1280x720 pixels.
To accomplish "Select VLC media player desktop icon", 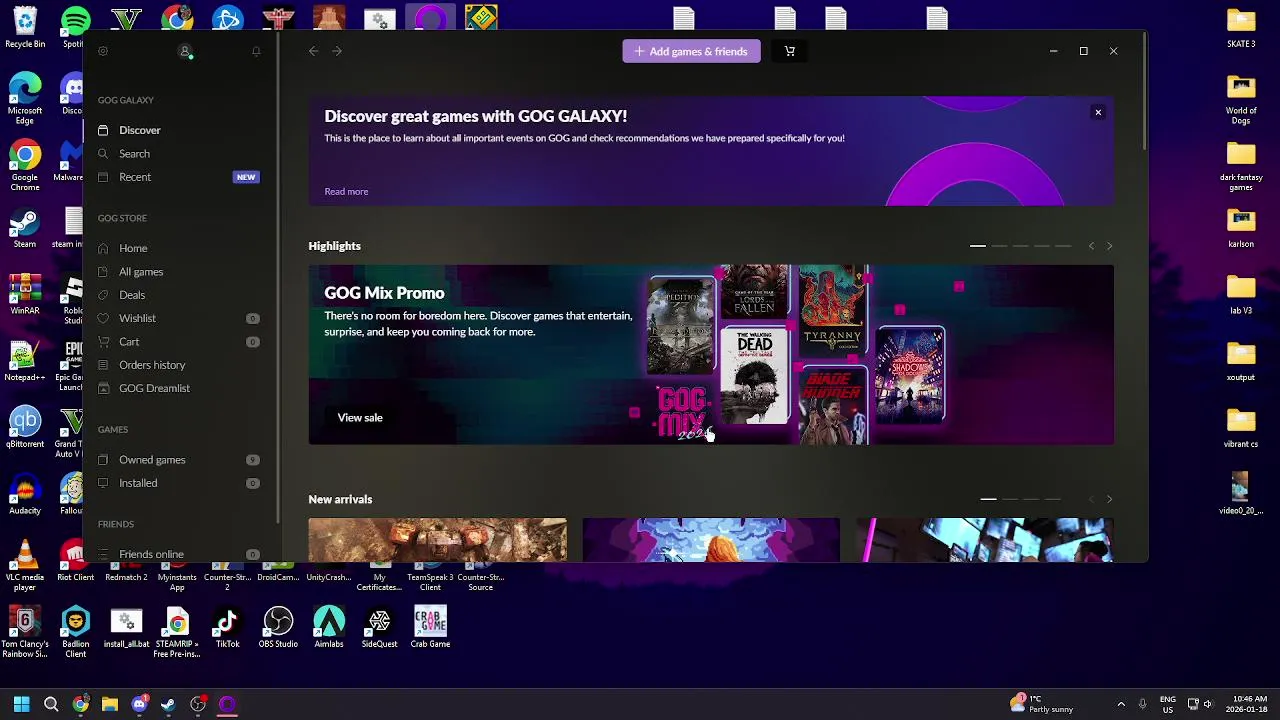I will click(25, 566).
